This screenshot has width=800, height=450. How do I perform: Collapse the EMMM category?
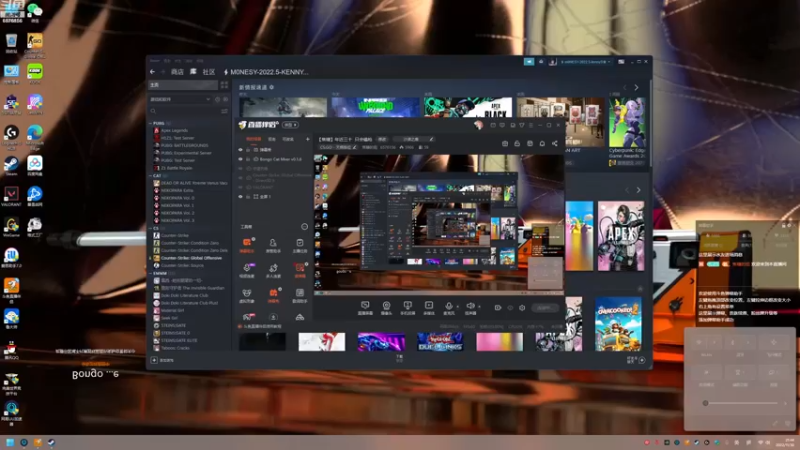click(151, 273)
